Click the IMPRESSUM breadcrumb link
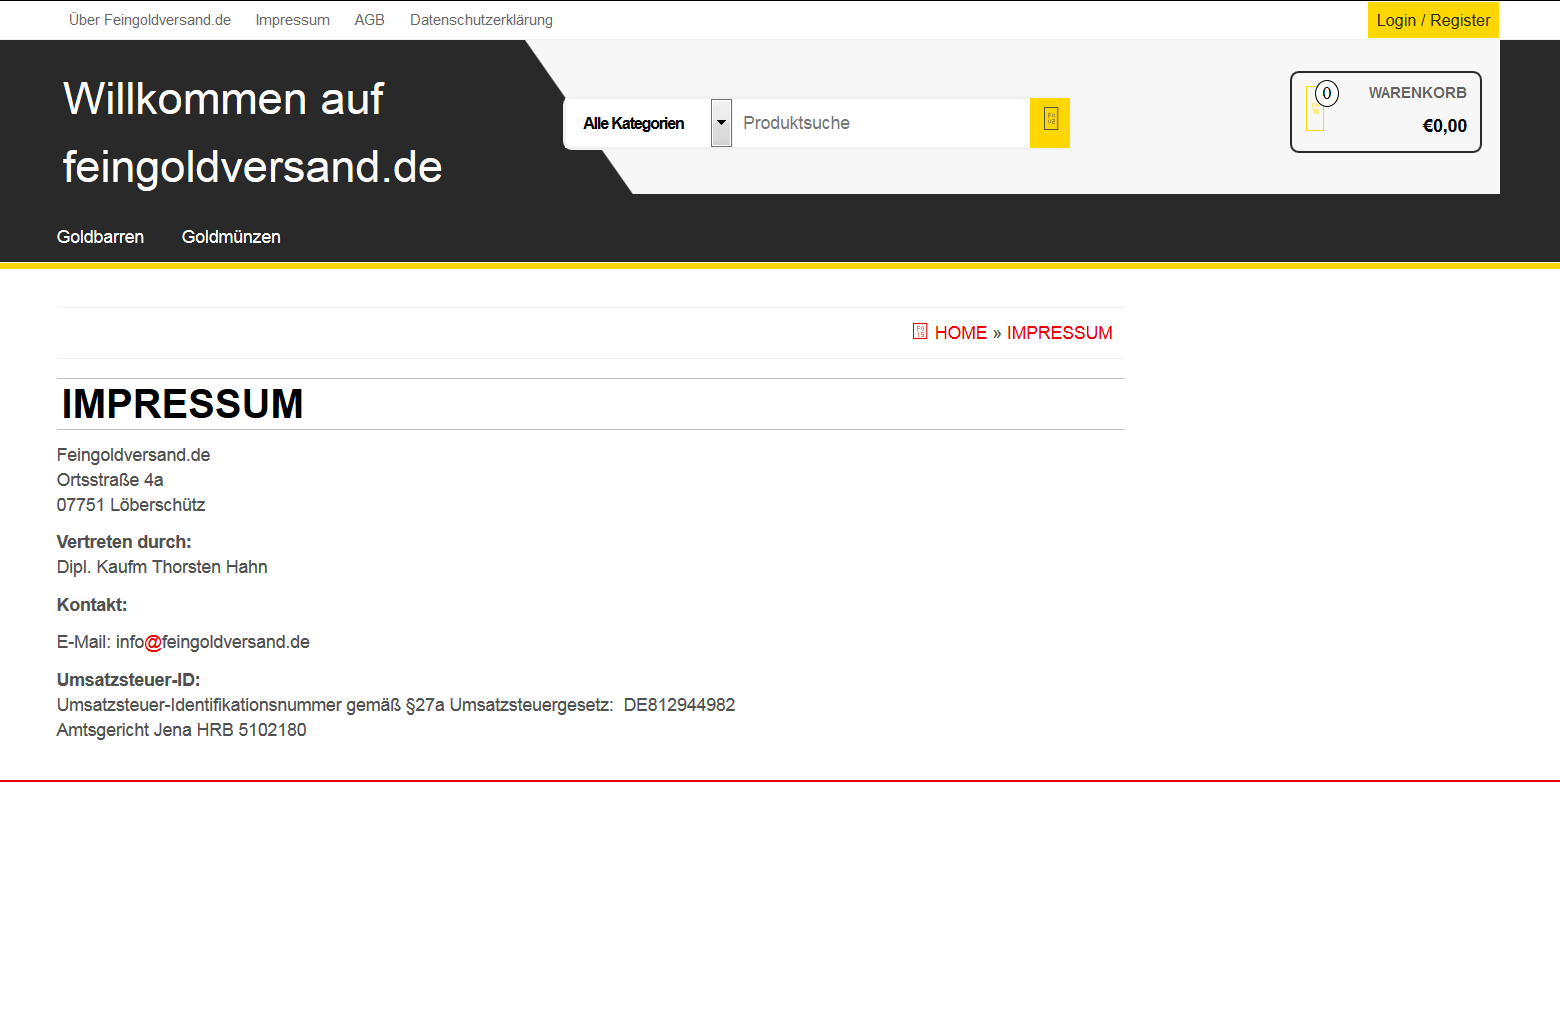 coord(1059,333)
